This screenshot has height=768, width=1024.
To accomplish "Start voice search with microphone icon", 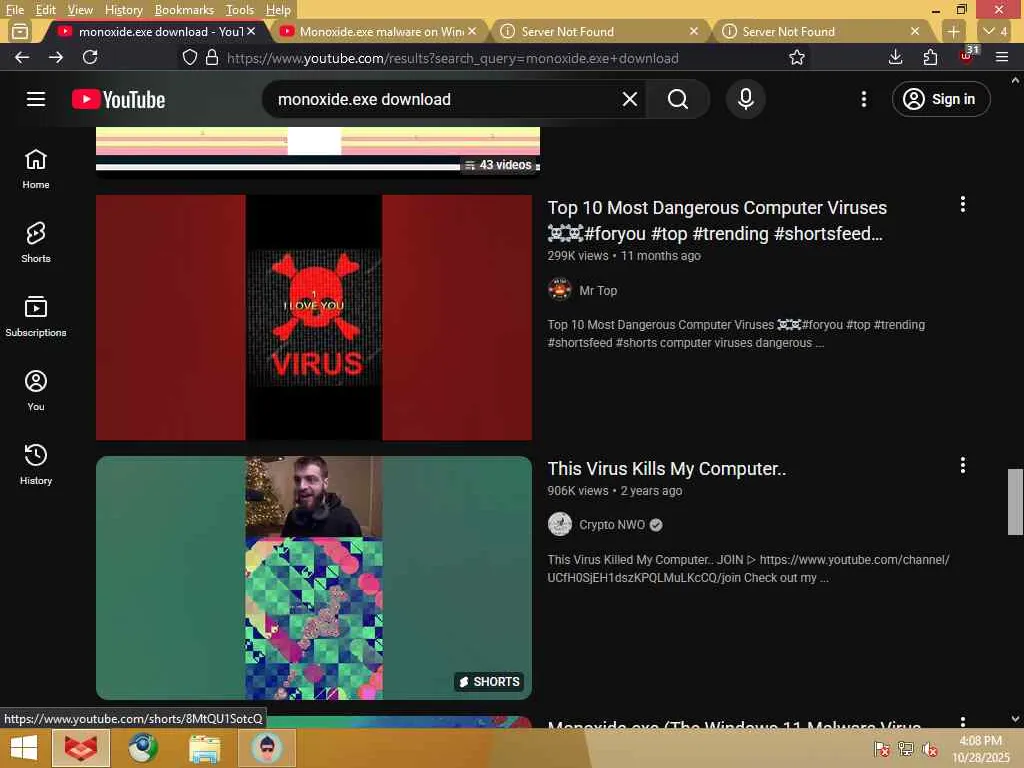I will [745, 99].
